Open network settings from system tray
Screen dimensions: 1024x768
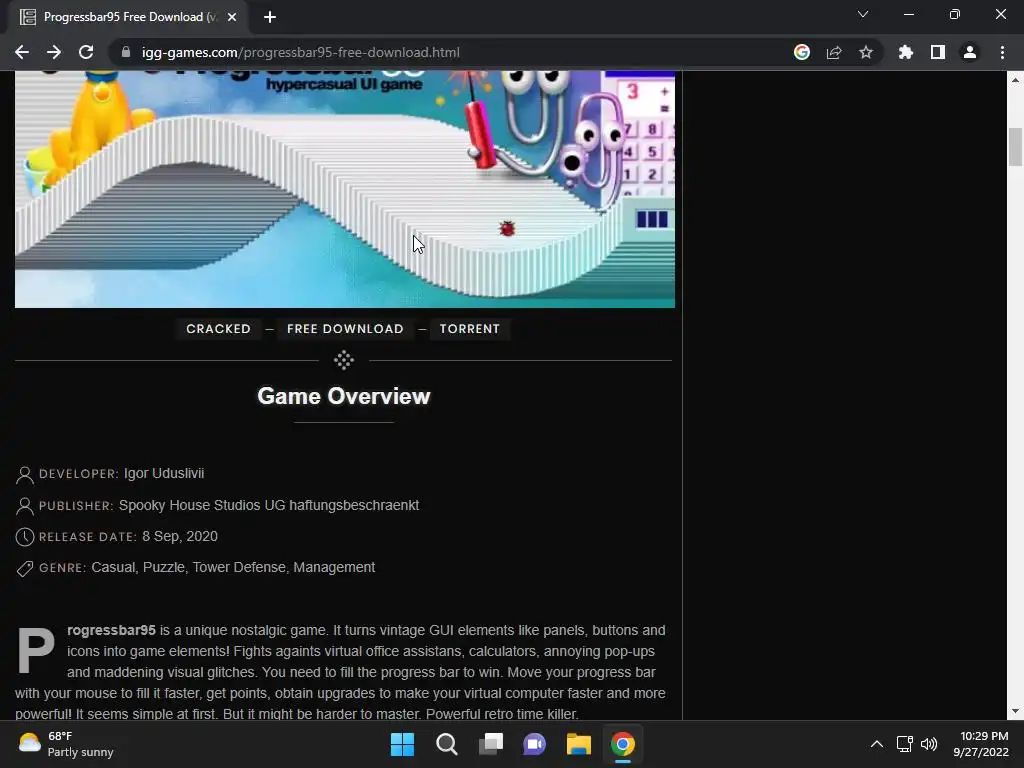[904, 744]
